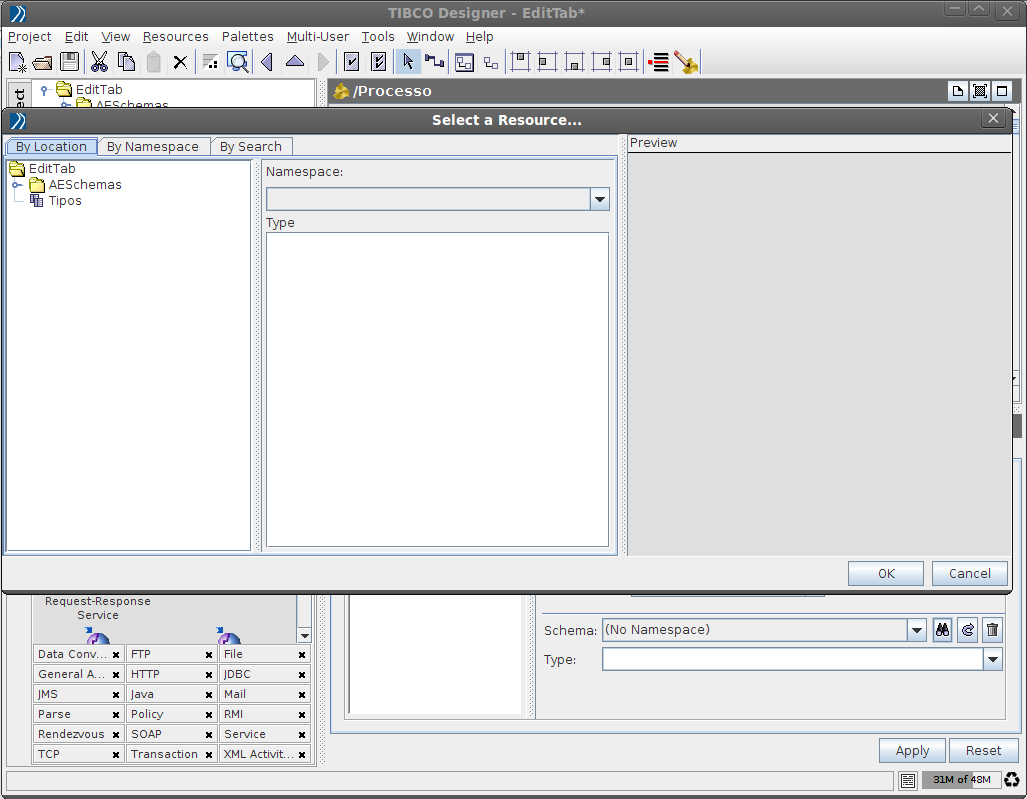Screen dimensions: 1027x799
Task: Select the Tipos item in tree
Action: pyautogui.click(x=65, y=201)
